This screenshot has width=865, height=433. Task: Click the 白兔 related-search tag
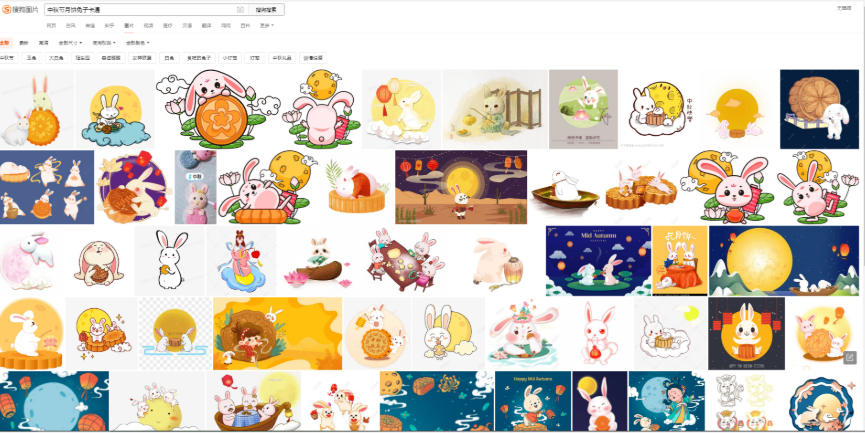tap(169, 58)
